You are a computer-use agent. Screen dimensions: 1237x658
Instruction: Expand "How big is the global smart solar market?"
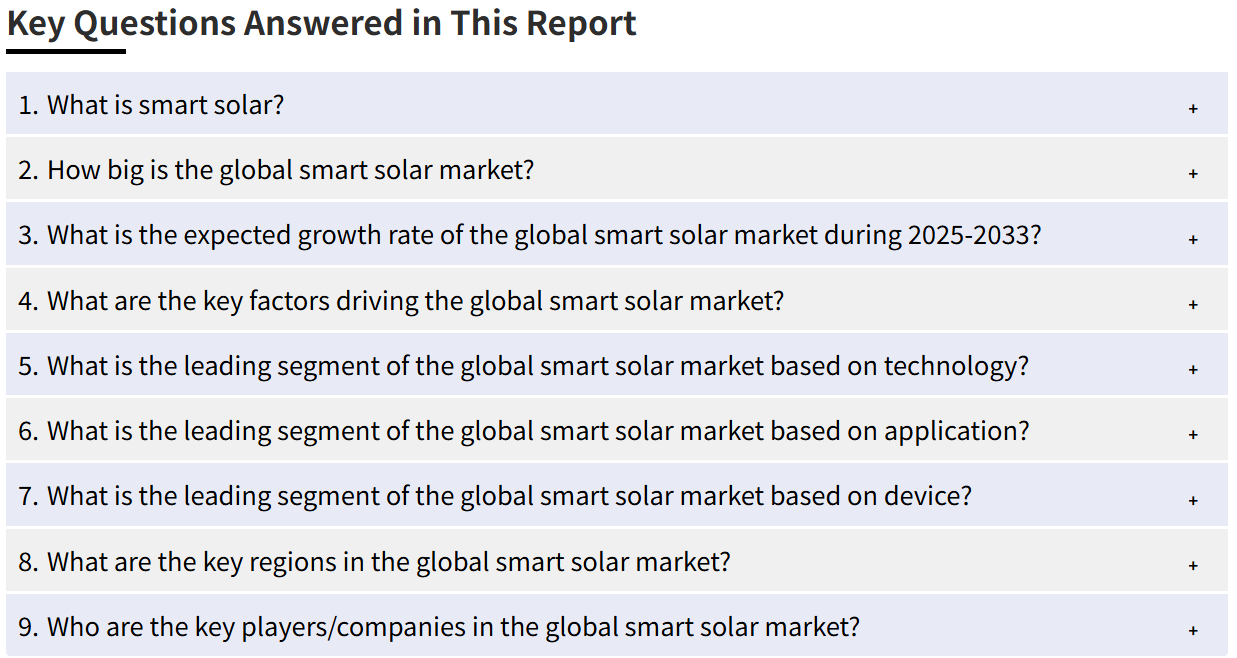point(291,170)
